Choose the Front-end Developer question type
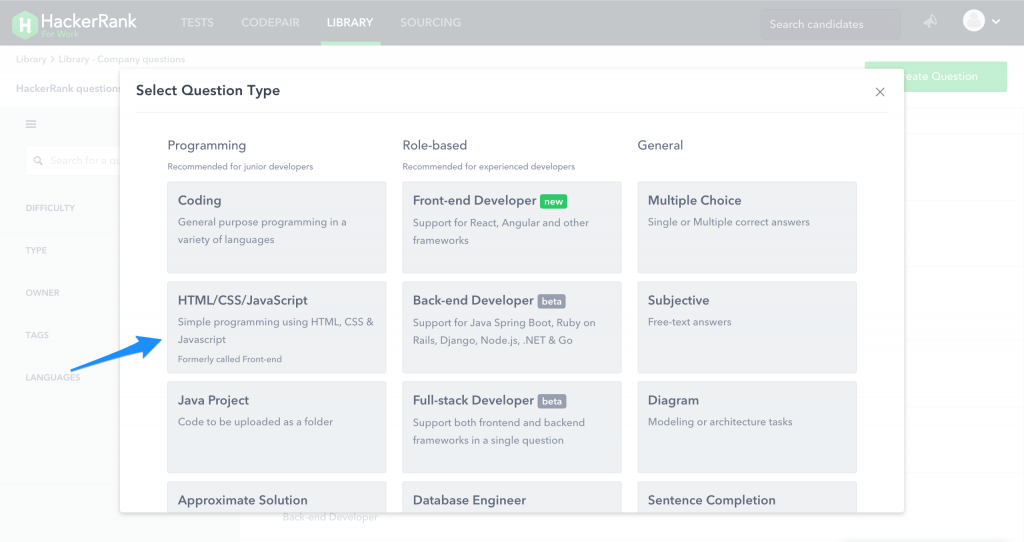This screenshot has height=542, width=1024. click(x=512, y=227)
